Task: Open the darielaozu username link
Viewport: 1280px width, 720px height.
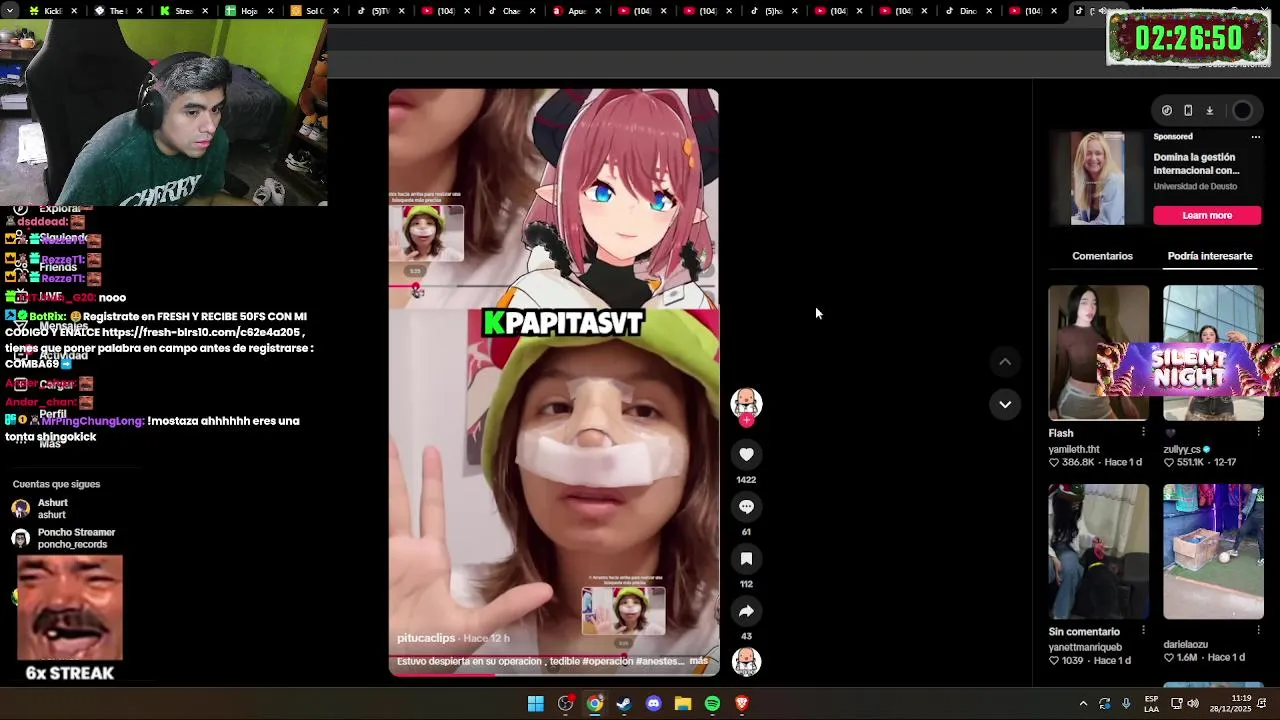Action: 1186,645
